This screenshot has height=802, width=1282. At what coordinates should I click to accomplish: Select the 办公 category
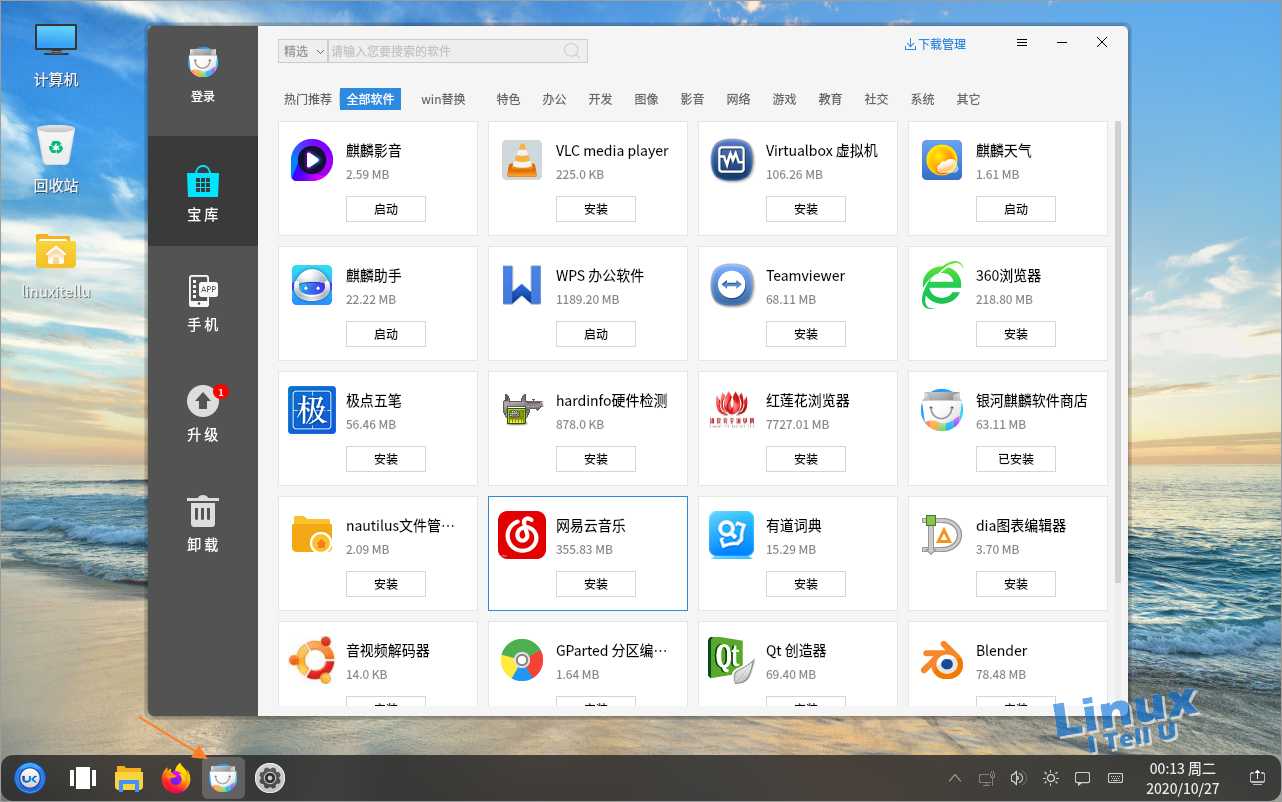click(x=554, y=99)
